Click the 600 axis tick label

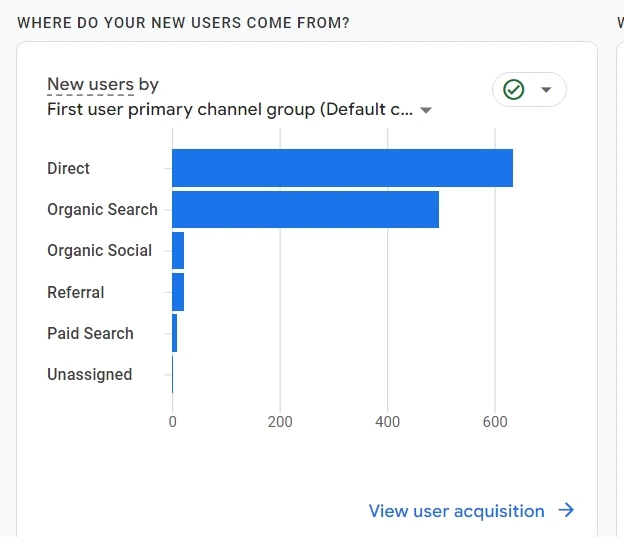click(x=495, y=422)
